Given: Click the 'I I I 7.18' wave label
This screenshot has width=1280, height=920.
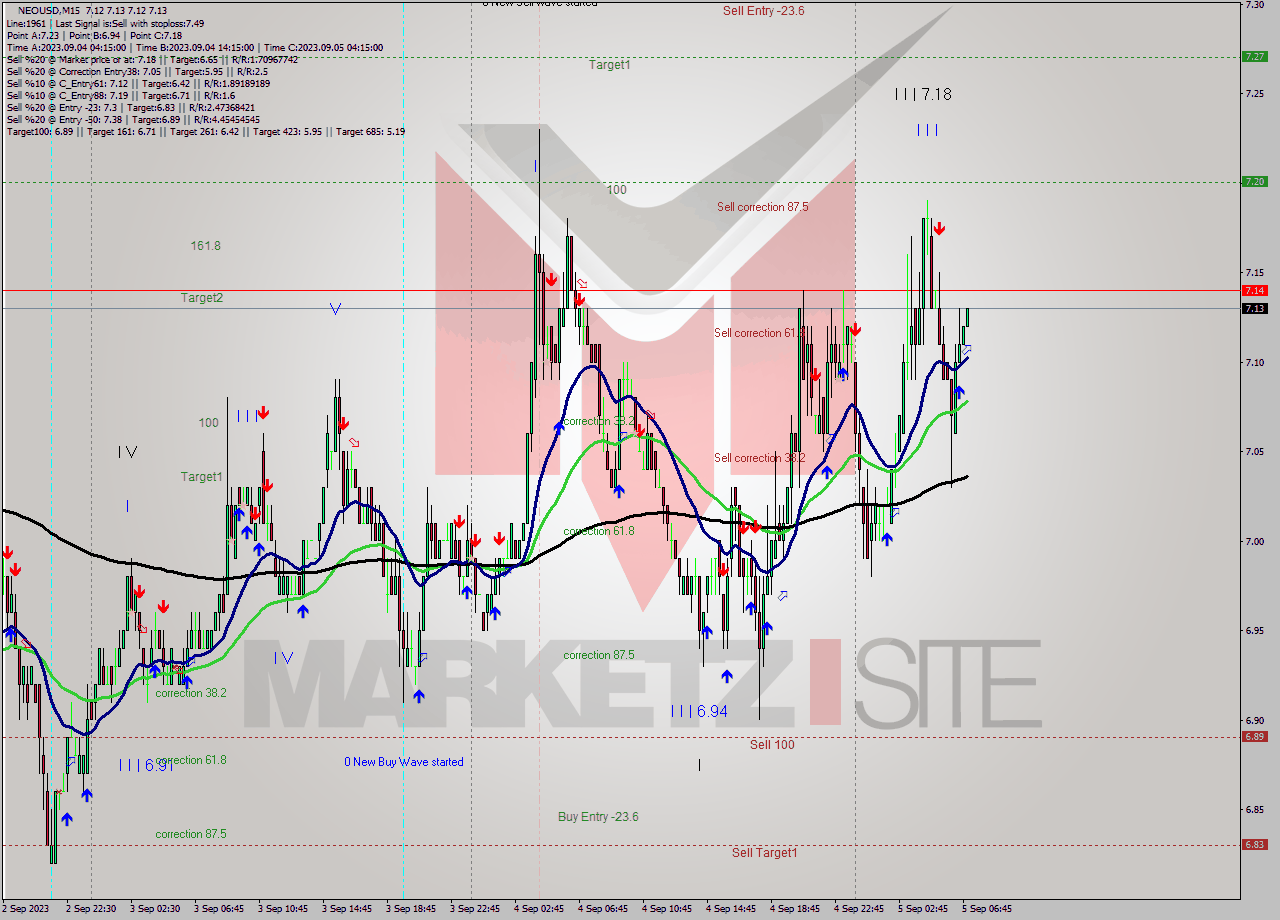Looking at the screenshot, I should (x=923, y=94).
